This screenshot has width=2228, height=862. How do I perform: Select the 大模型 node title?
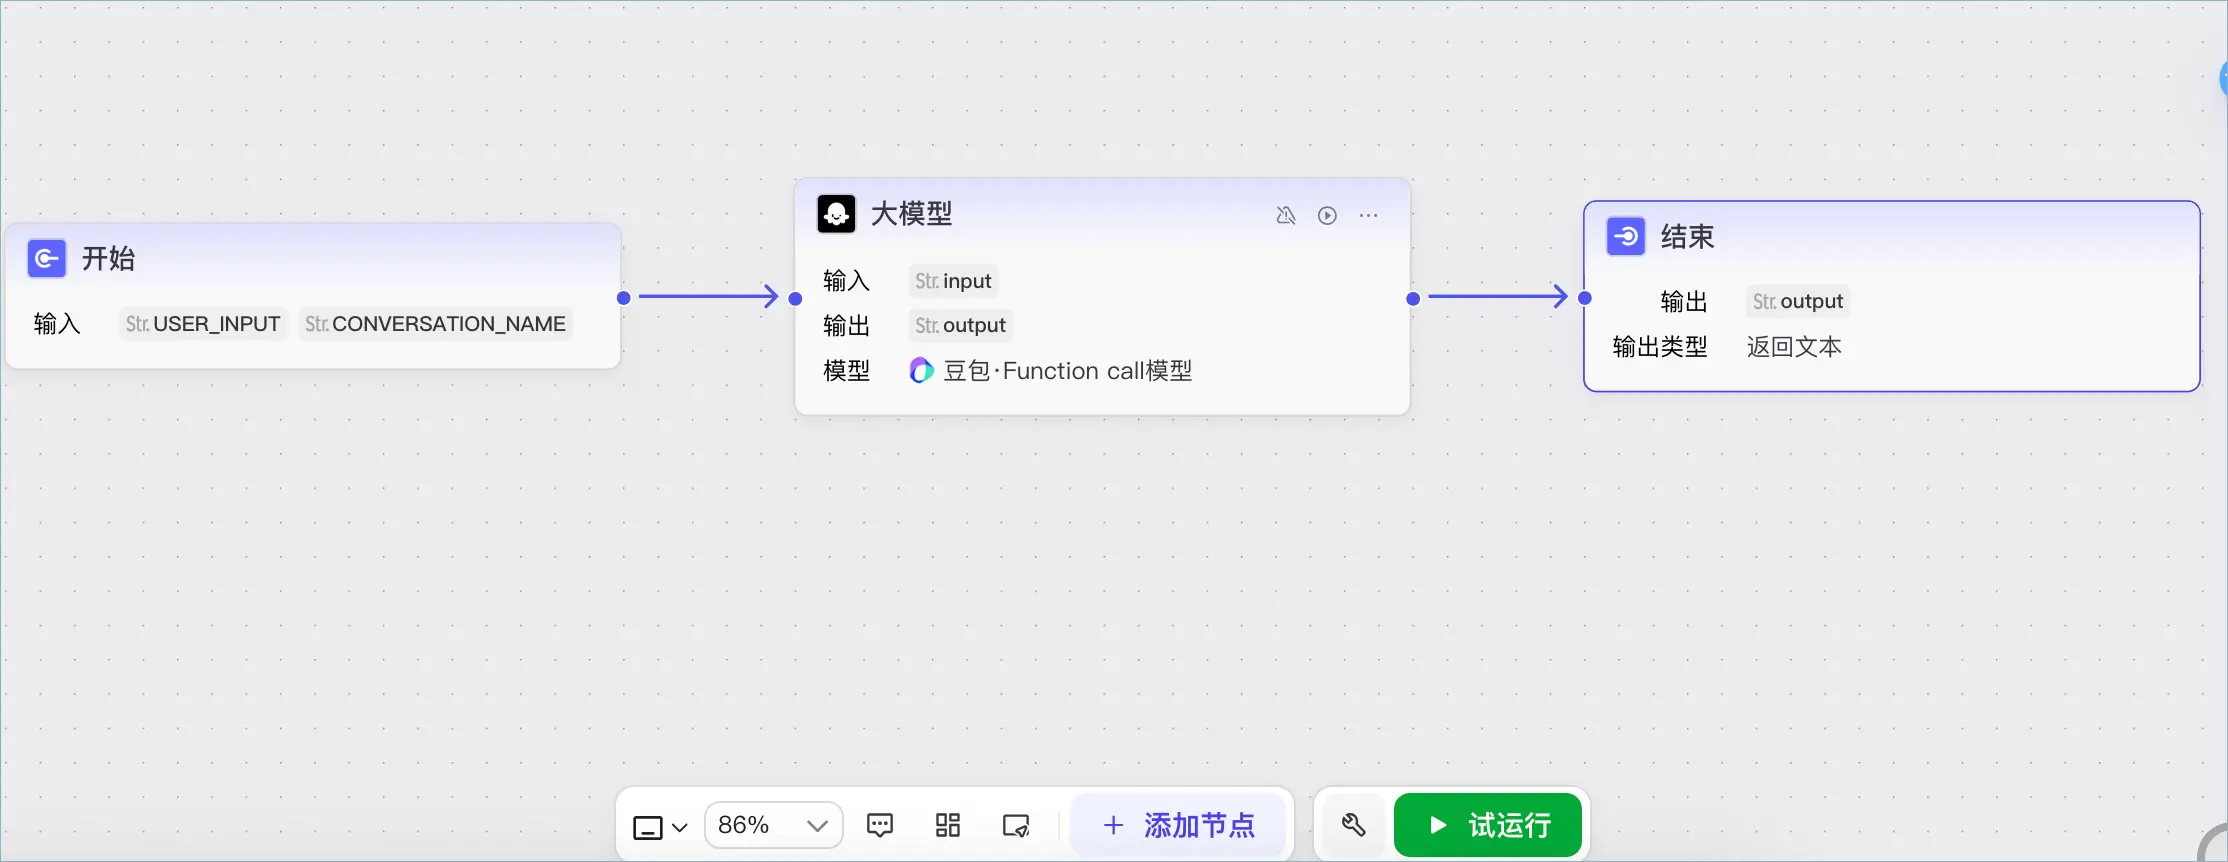point(911,214)
